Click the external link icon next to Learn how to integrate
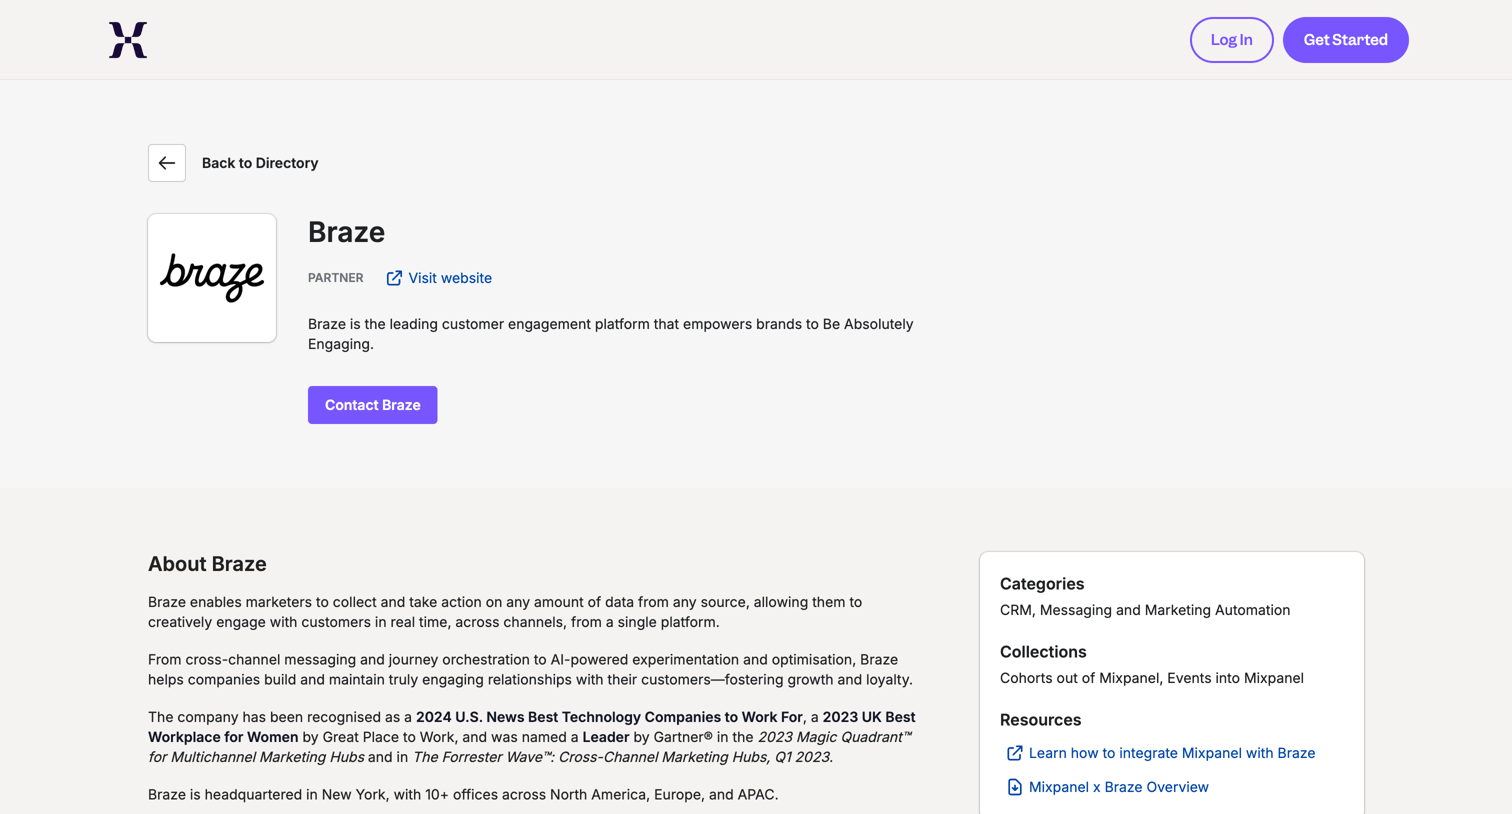Screen dimensions: 1512x814 tap(1014, 753)
